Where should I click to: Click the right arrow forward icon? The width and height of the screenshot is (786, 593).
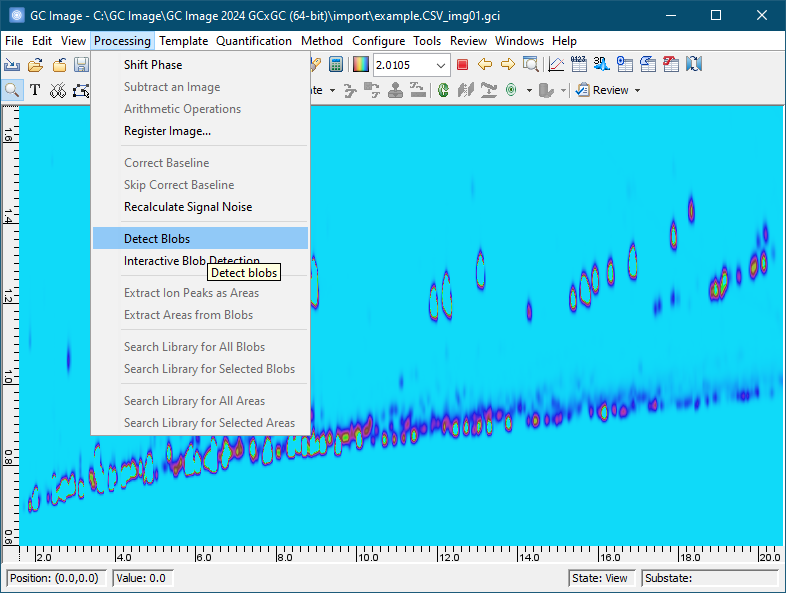[x=507, y=65]
